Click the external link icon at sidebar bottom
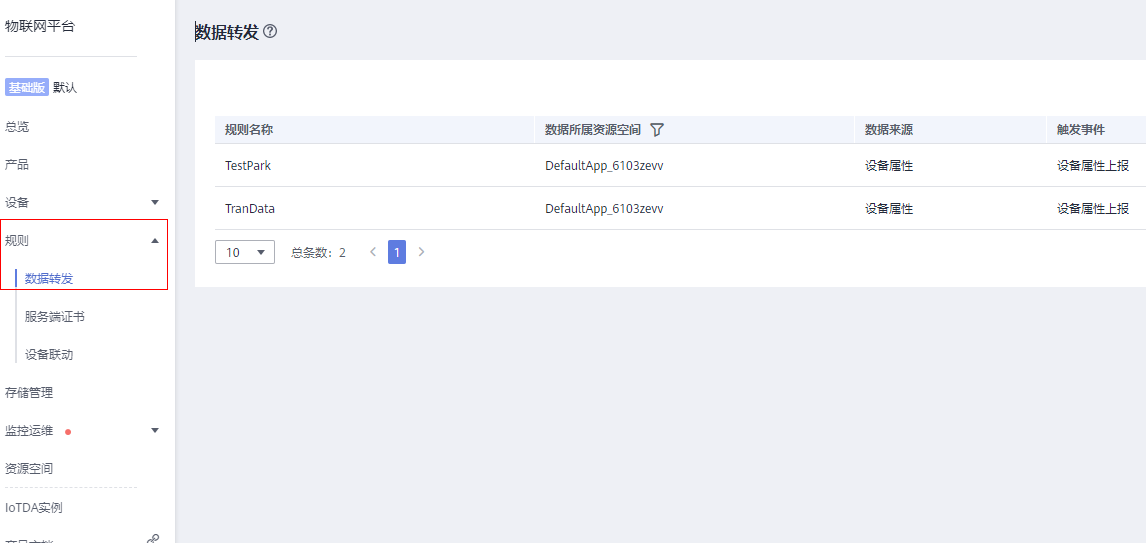This screenshot has height=543, width=1146. click(152, 539)
